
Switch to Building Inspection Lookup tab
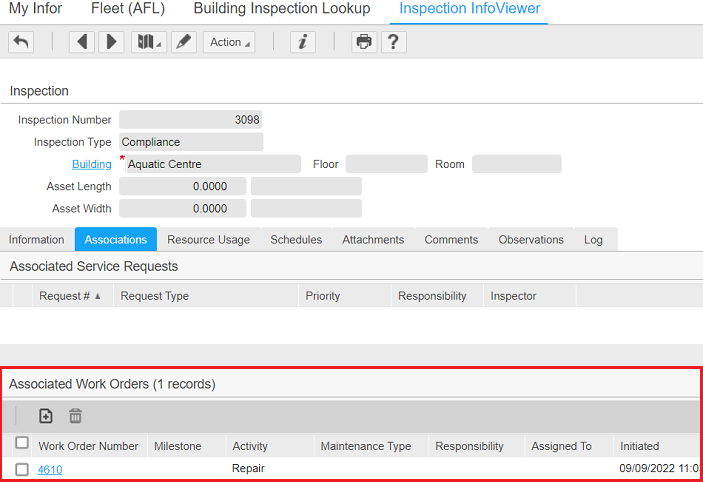(x=281, y=9)
